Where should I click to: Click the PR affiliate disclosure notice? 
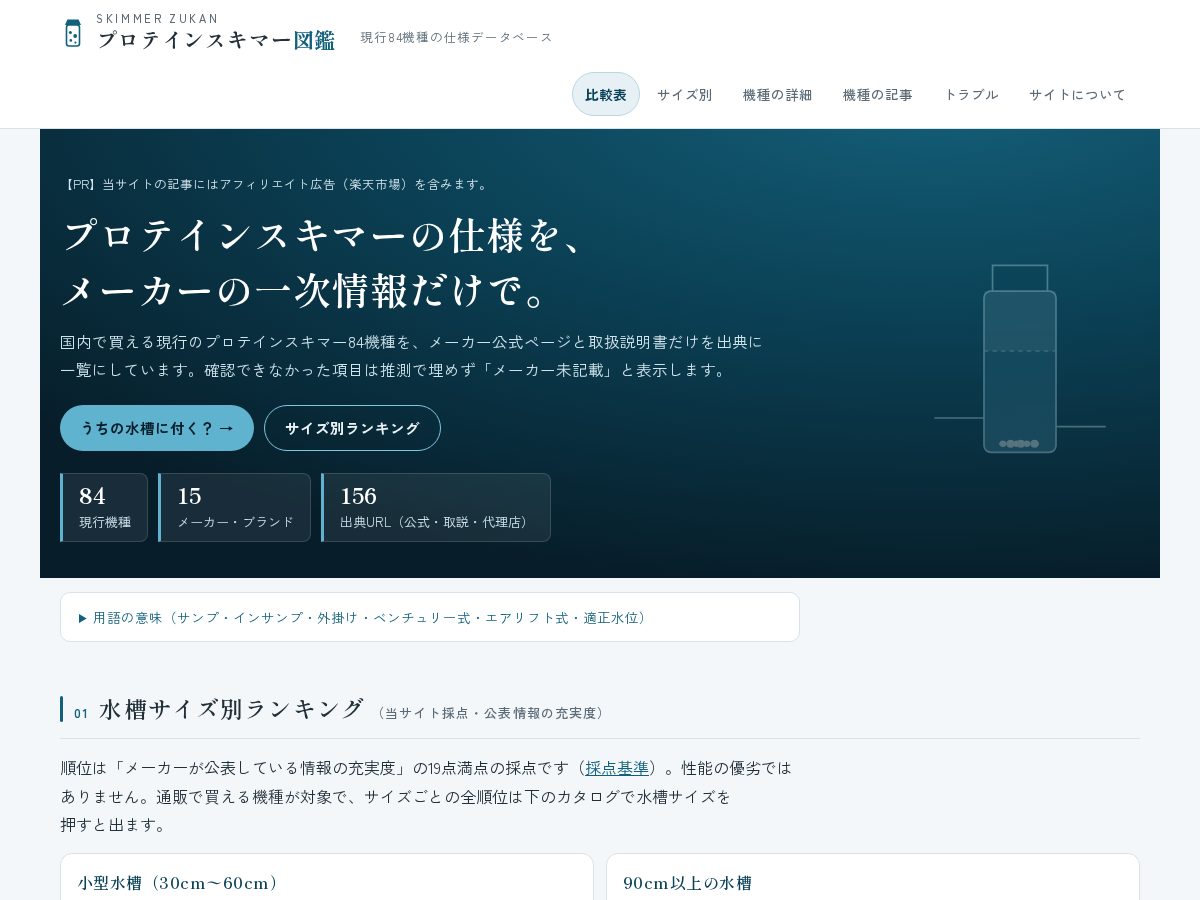pos(277,184)
